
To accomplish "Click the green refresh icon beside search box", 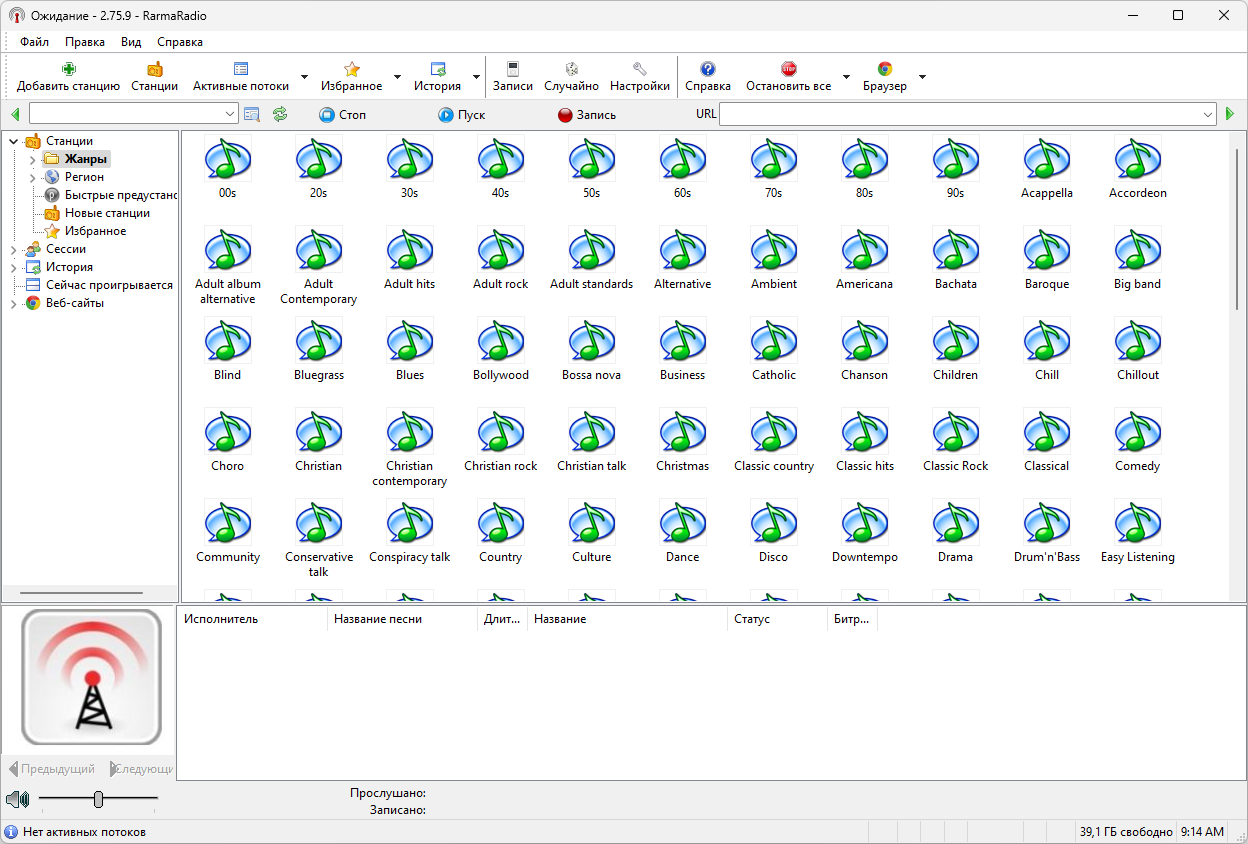I will point(280,115).
